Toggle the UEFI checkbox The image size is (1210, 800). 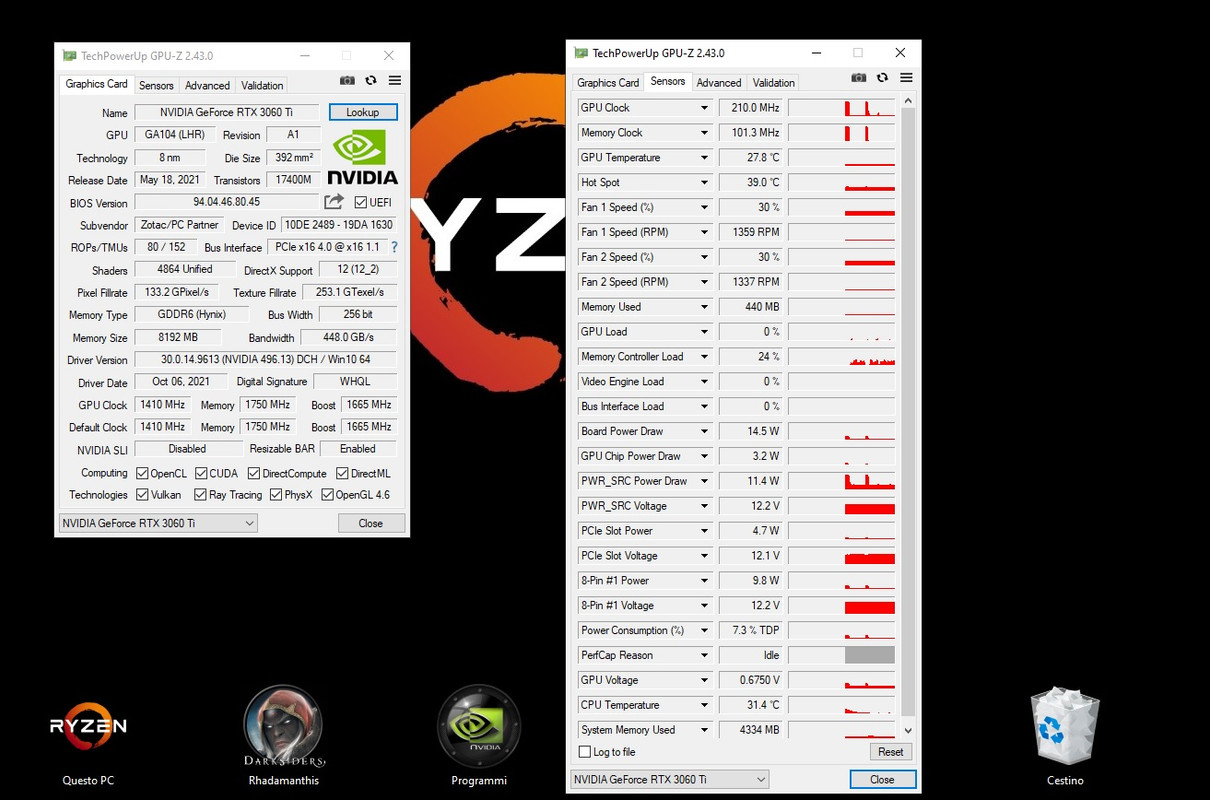pos(360,203)
